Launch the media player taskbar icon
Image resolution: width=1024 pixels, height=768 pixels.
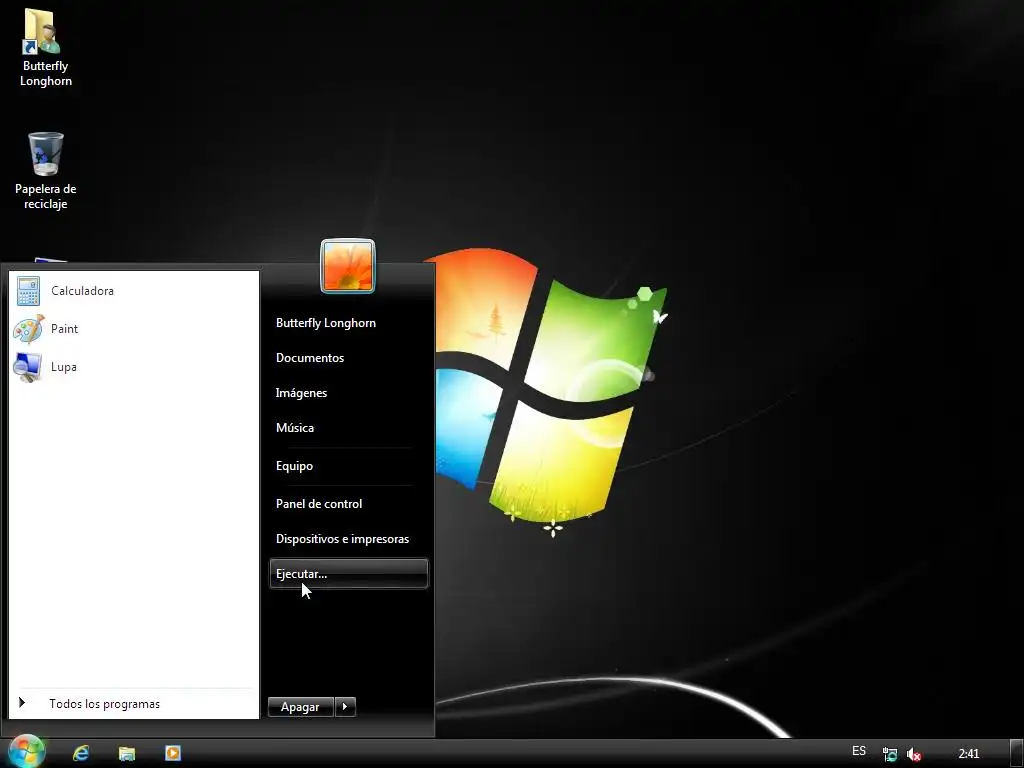click(x=172, y=753)
